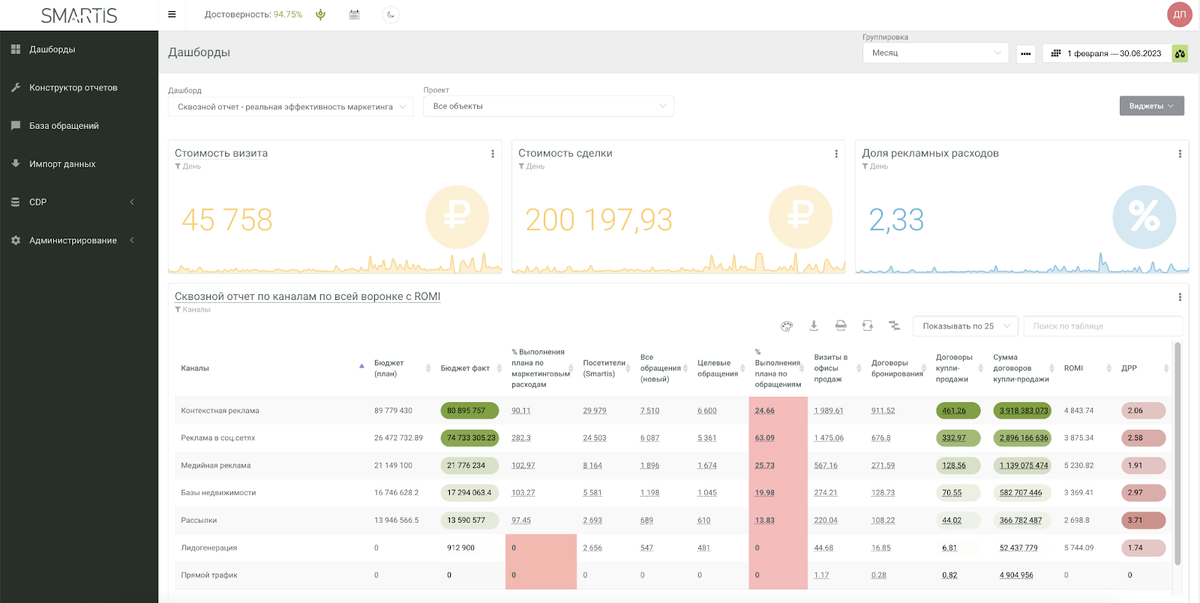The image size is (1200, 603).
Task: Open the calendar icon in the top bar
Action: (354, 15)
